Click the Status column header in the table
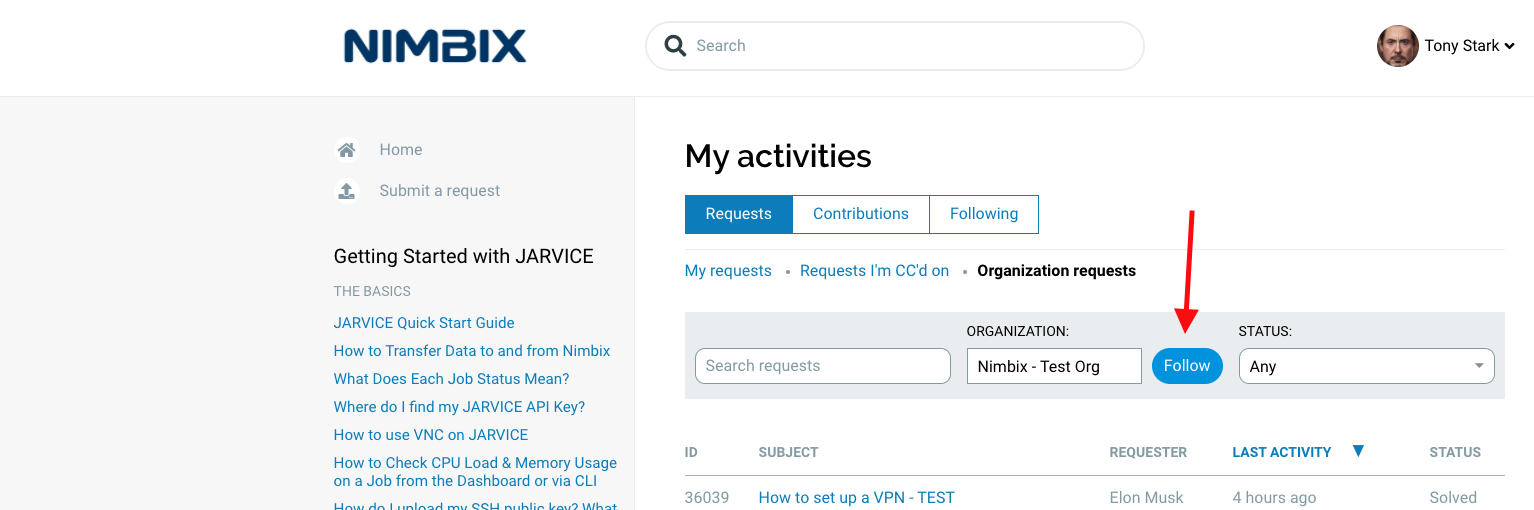The width and height of the screenshot is (1534, 510). (x=1455, y=453)
